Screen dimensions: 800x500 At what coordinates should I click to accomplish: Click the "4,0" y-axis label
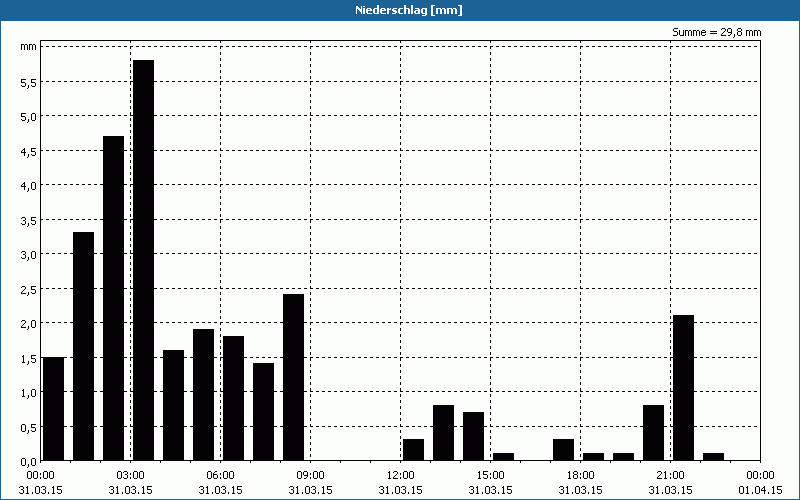click(x=28, y=185)
